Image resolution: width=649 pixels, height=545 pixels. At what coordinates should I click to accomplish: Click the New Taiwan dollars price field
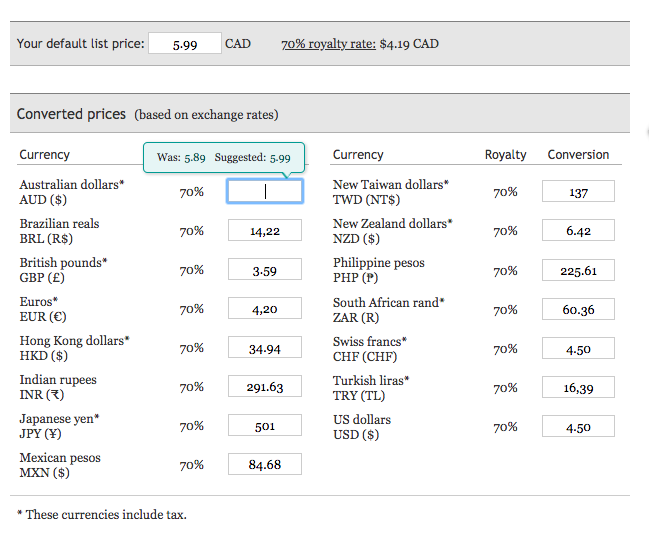pos(578,192)
